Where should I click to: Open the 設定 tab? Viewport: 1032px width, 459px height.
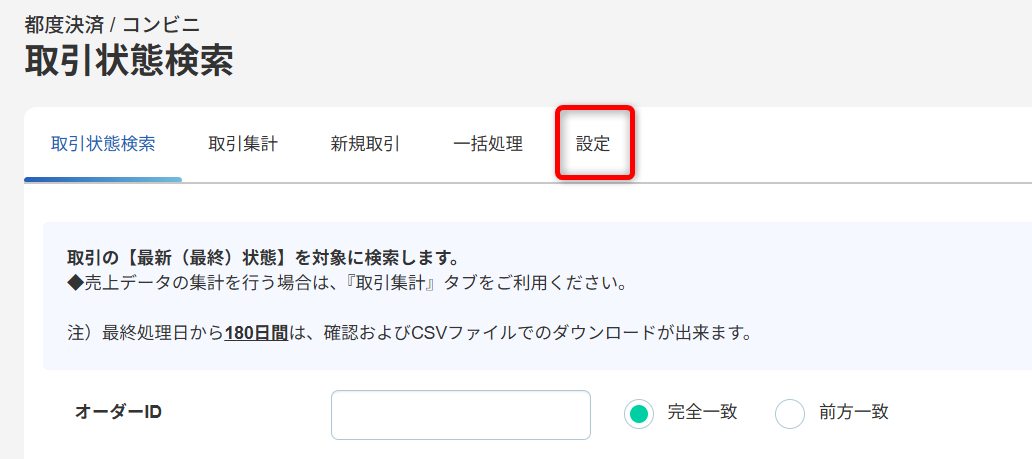coord(593,144)
